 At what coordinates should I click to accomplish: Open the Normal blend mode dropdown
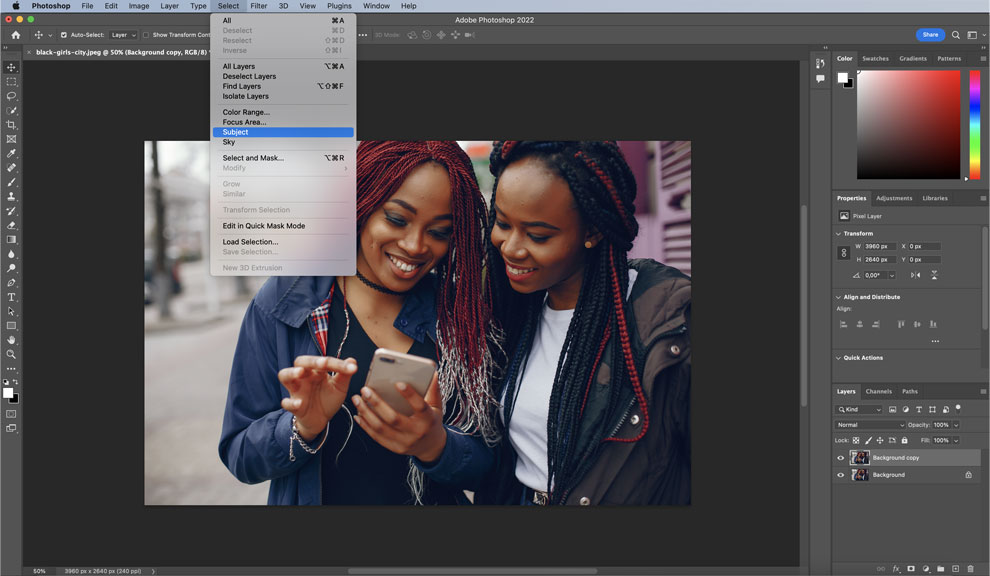point(866,424)
